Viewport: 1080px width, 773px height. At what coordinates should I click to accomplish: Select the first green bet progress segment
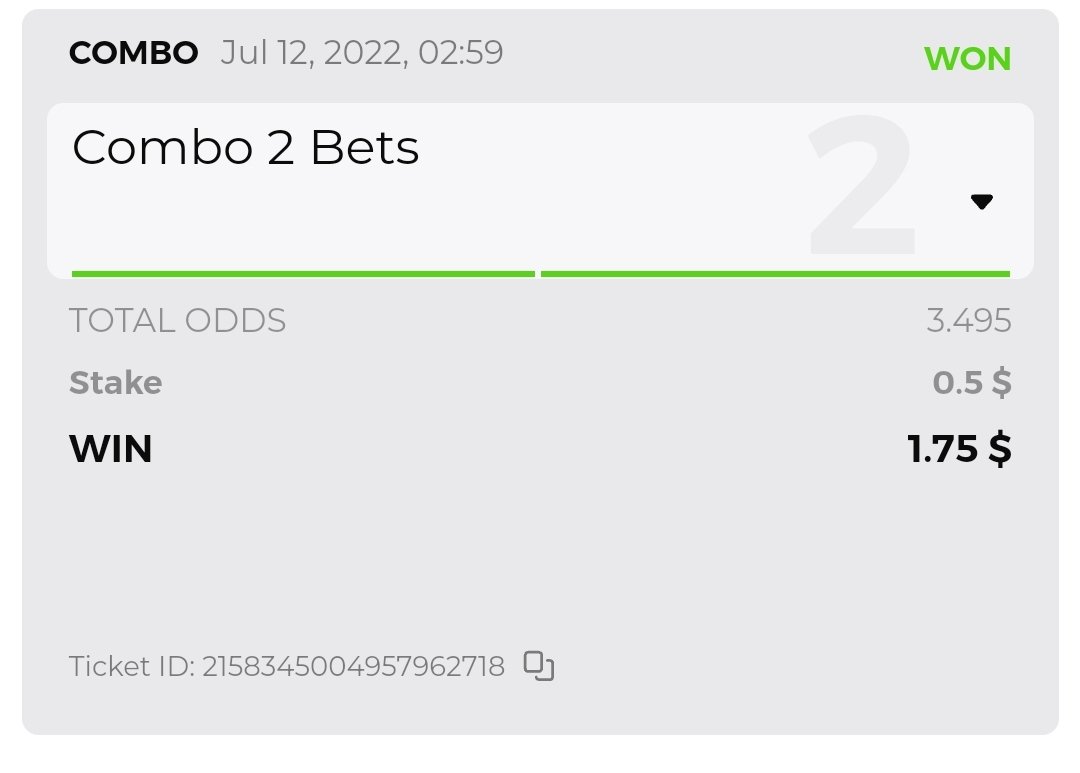[x=303, y=273]
